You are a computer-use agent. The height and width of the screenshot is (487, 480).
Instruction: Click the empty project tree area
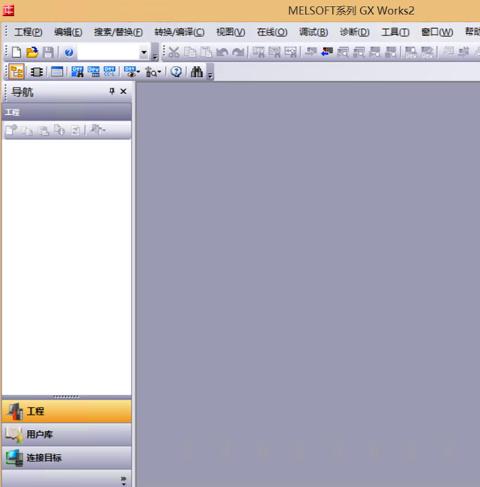click(67, 267)
